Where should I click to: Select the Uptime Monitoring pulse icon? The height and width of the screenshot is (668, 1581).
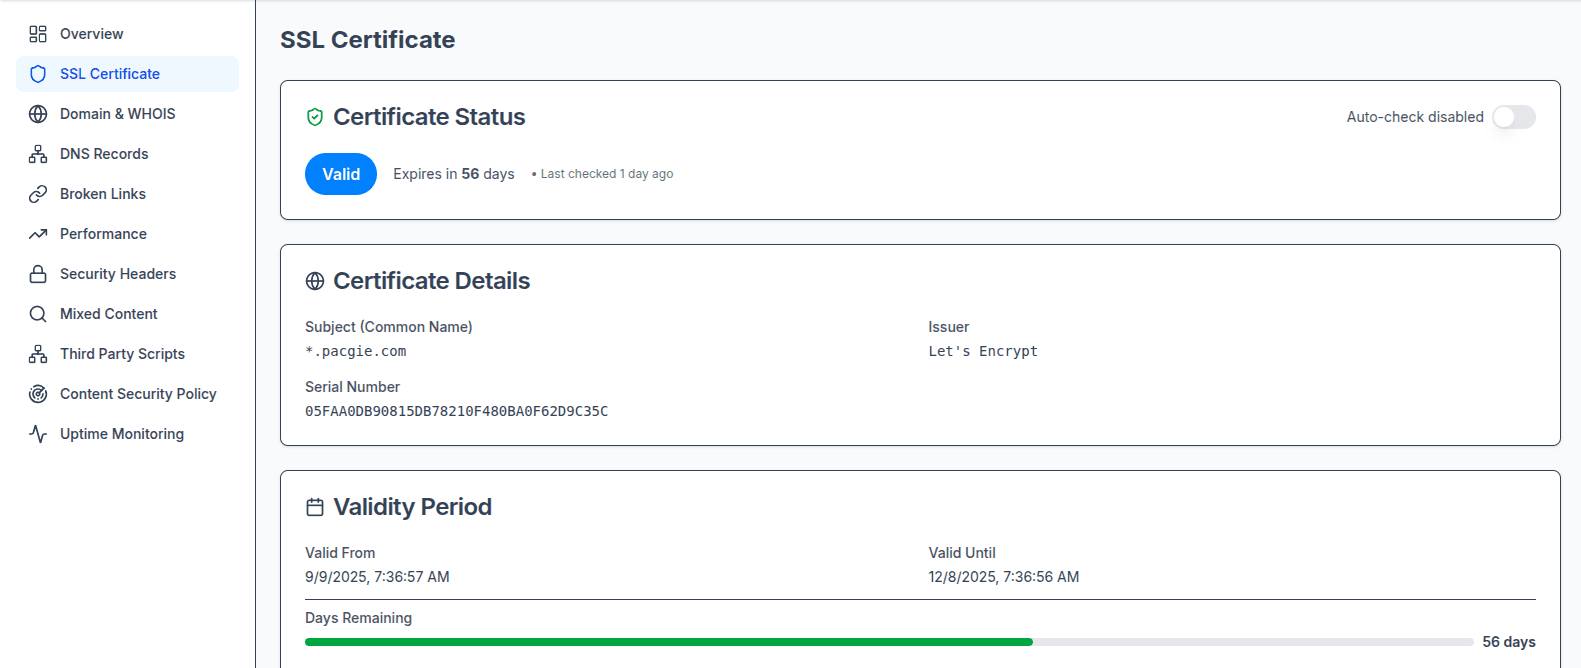[38, 433]
